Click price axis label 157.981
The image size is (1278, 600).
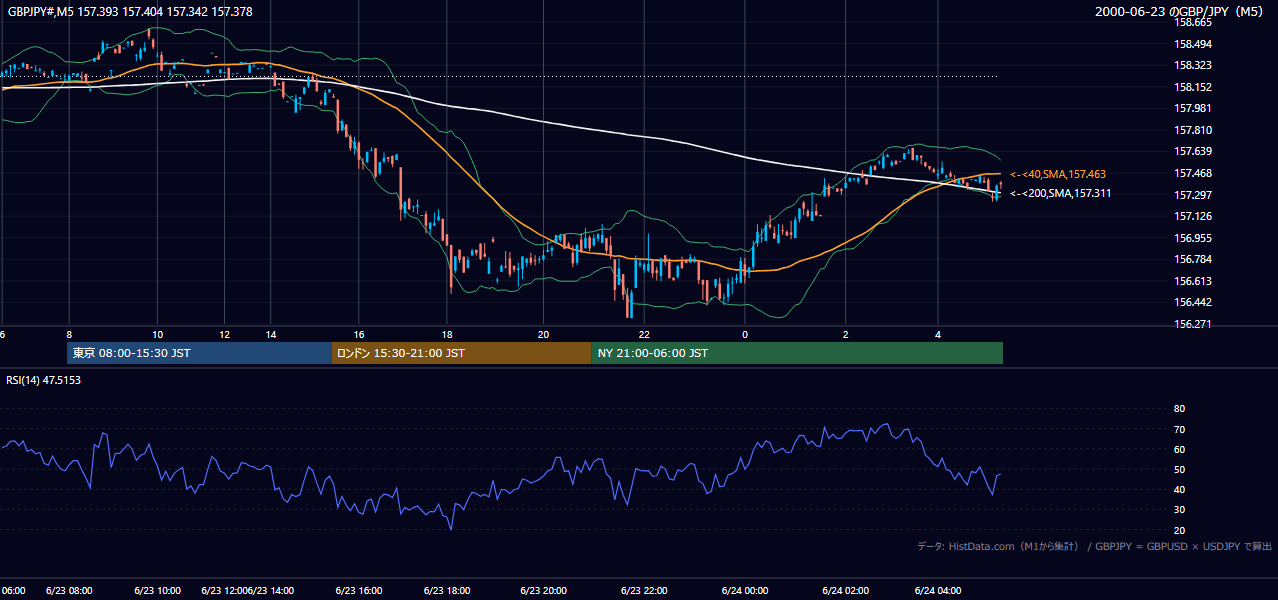click(x=1193, y=108)
